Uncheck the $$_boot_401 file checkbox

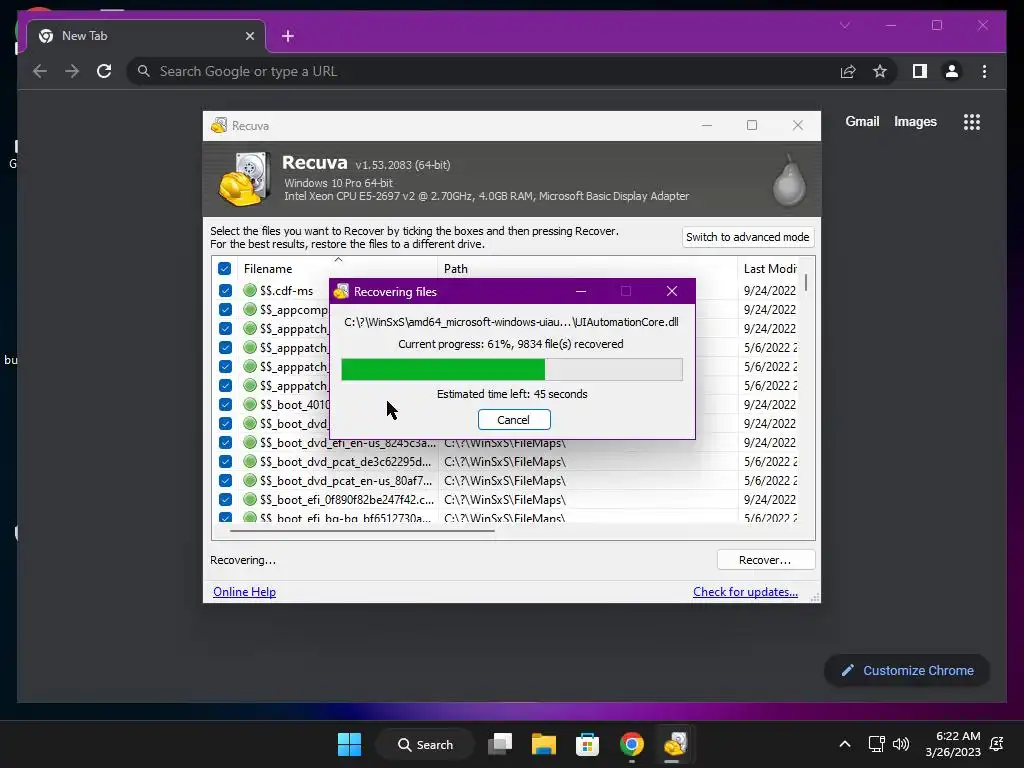click(x=225, y=404)
